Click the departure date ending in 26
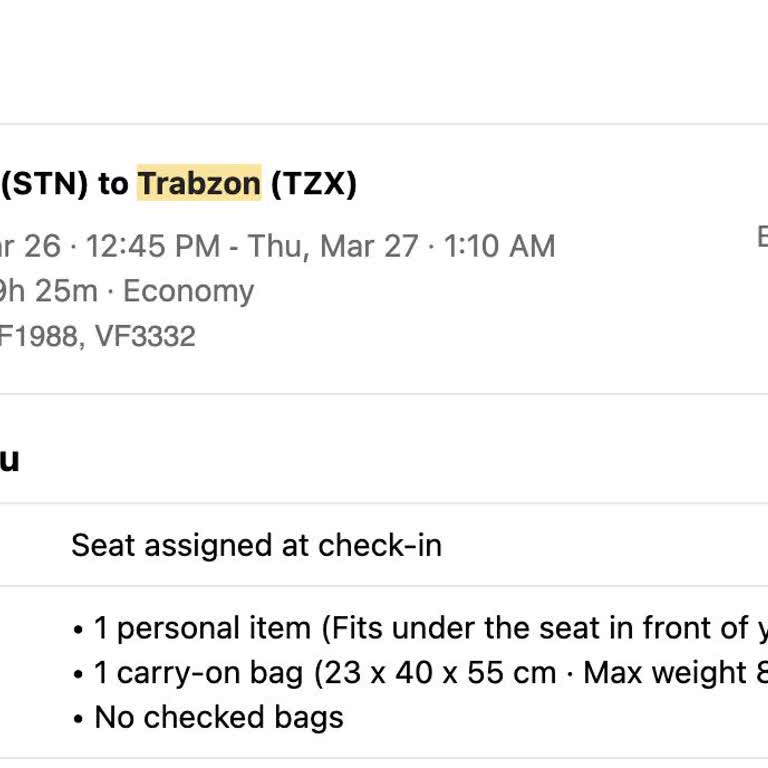The width and height of the screenshot is (768, 768). click(x=30, y=246)
